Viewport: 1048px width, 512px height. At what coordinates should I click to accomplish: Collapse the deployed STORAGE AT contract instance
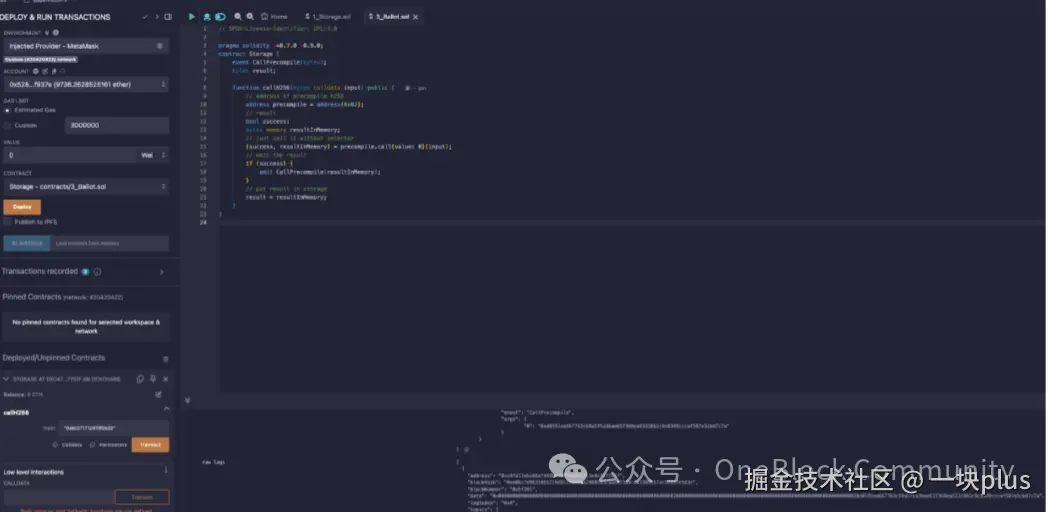point(7,379)
